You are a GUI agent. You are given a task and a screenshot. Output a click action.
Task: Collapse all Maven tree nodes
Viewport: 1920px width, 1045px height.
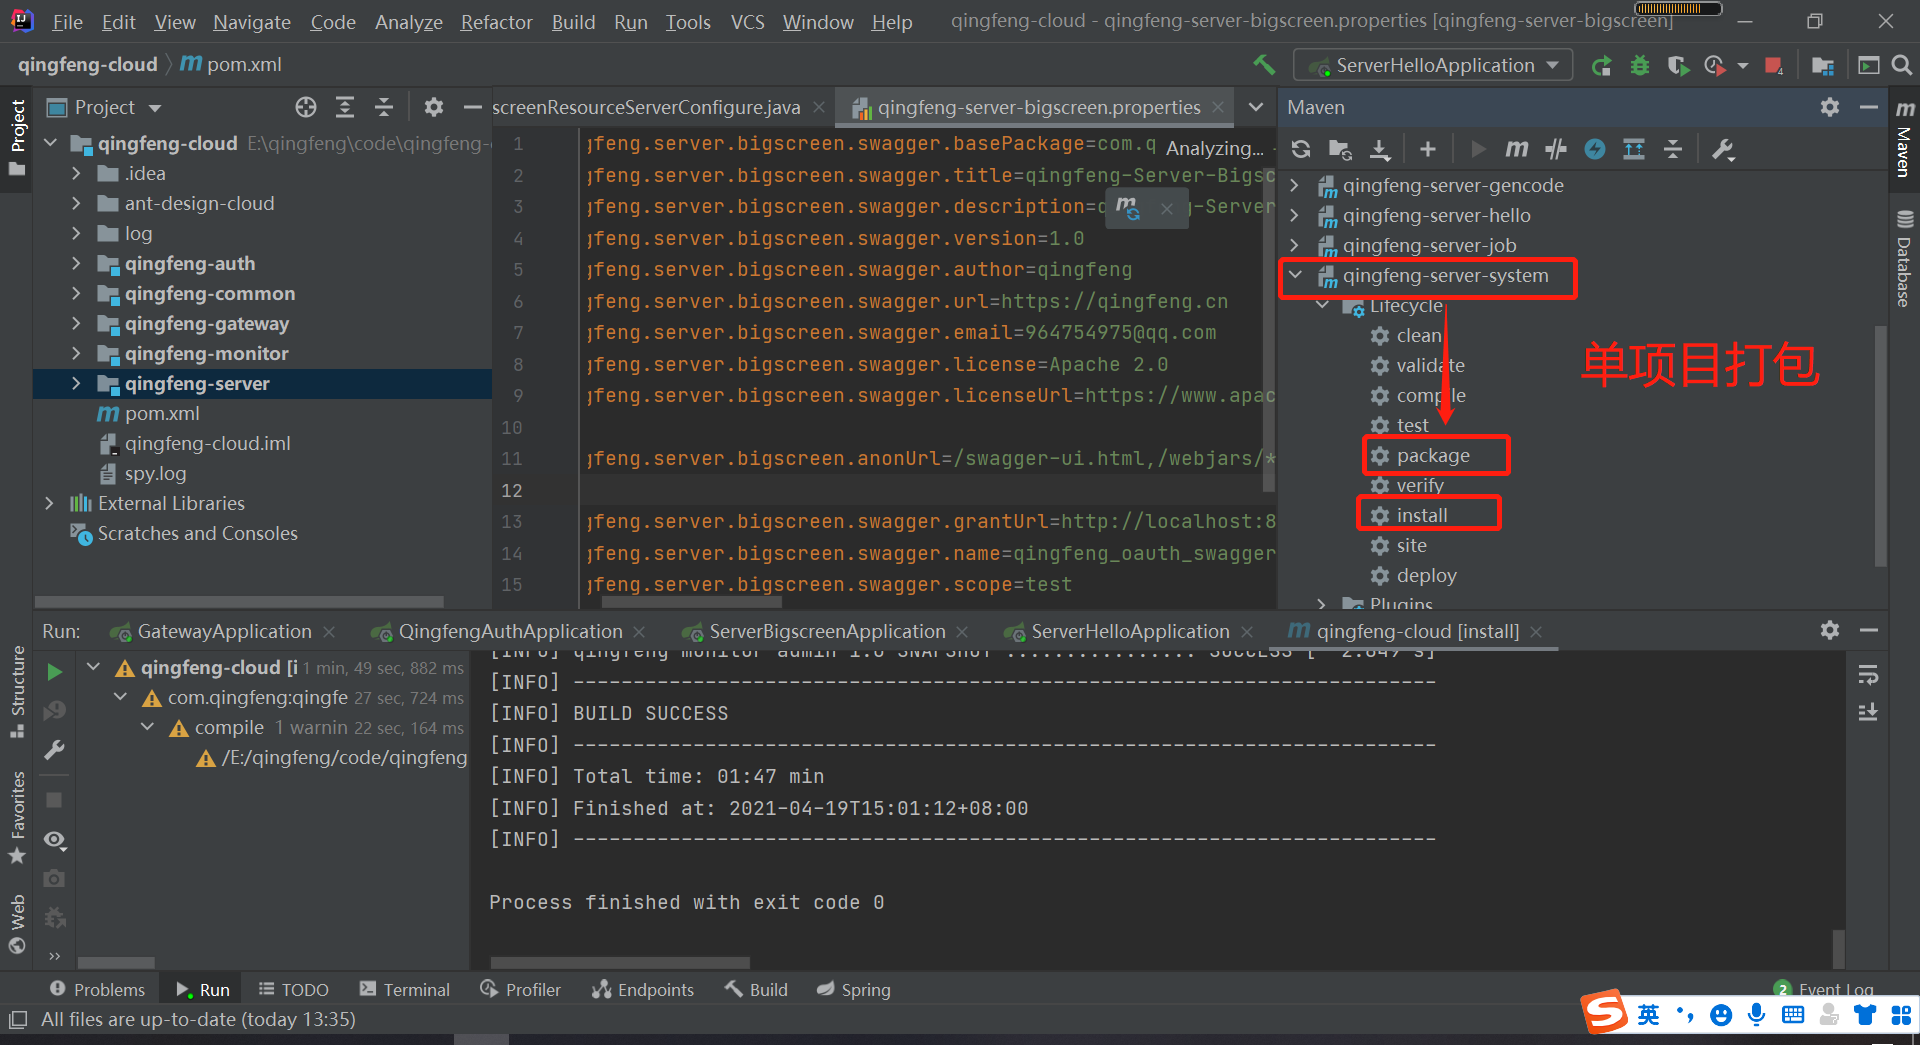(x=1673, y=149)
